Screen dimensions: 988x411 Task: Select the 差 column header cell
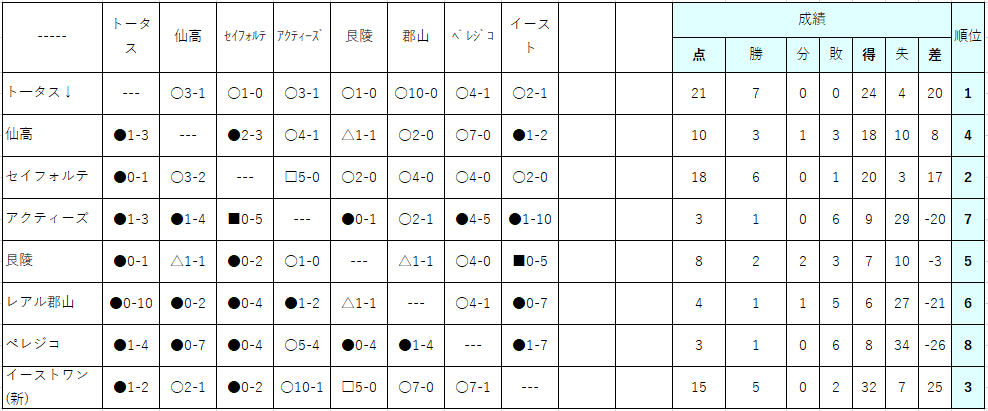pyautogui.click(x=934, y=55)
